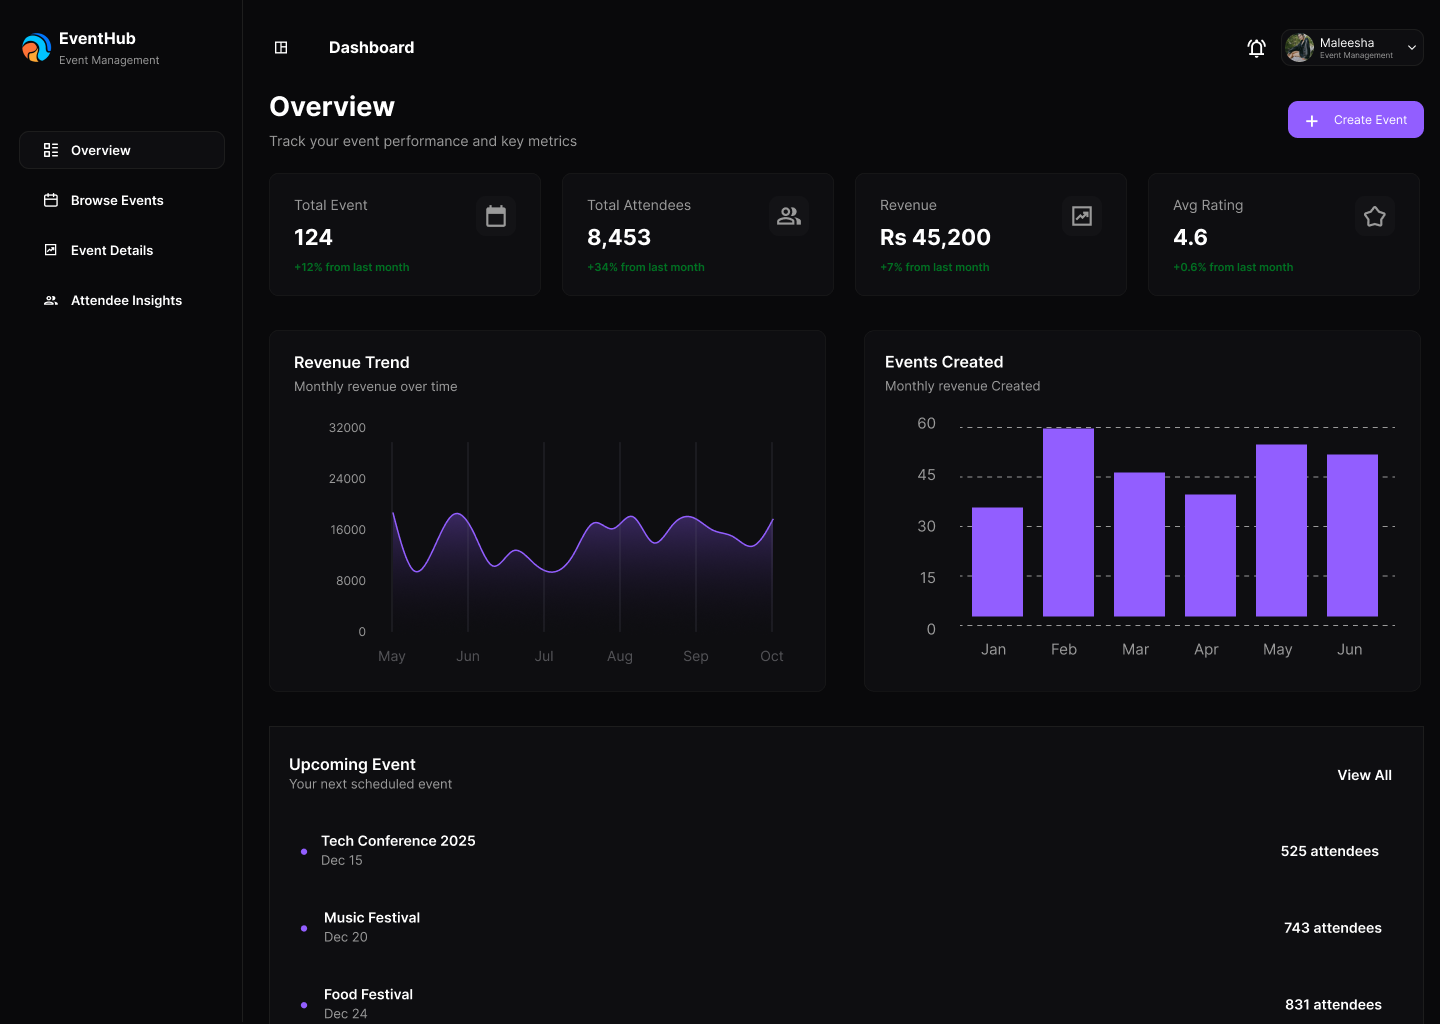Toggle the sidebar panel icon

click(281, 48)
